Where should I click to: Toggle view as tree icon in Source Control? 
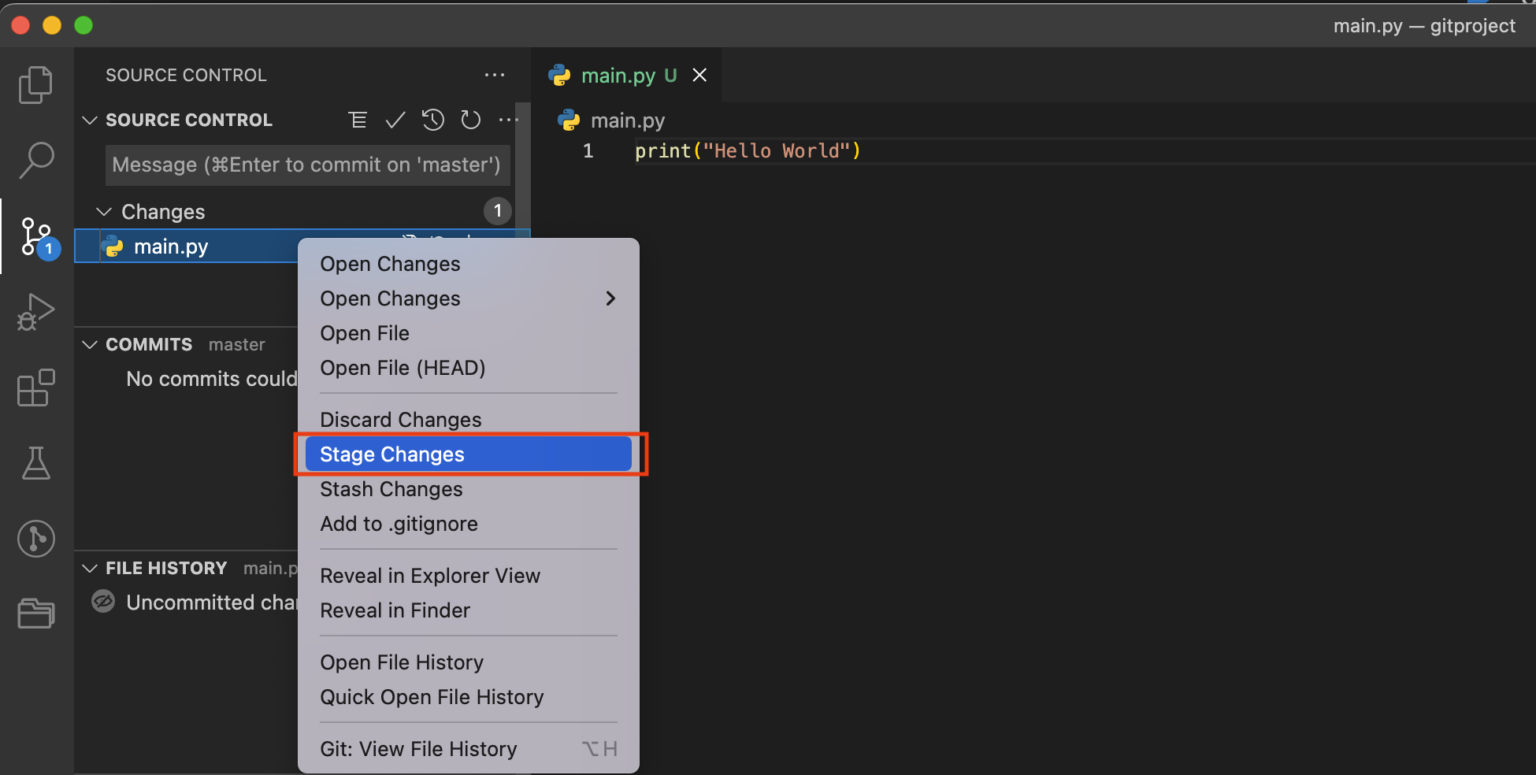coord(357,120)
